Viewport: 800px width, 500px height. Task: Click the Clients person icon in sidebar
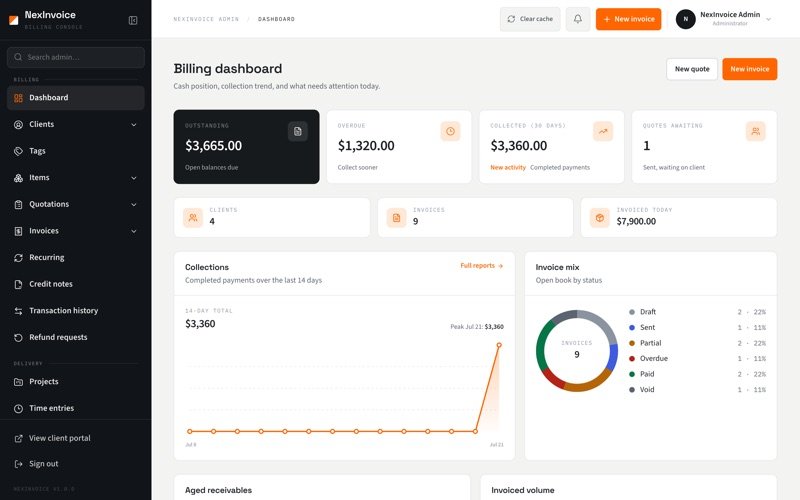[x=18, y=124]
